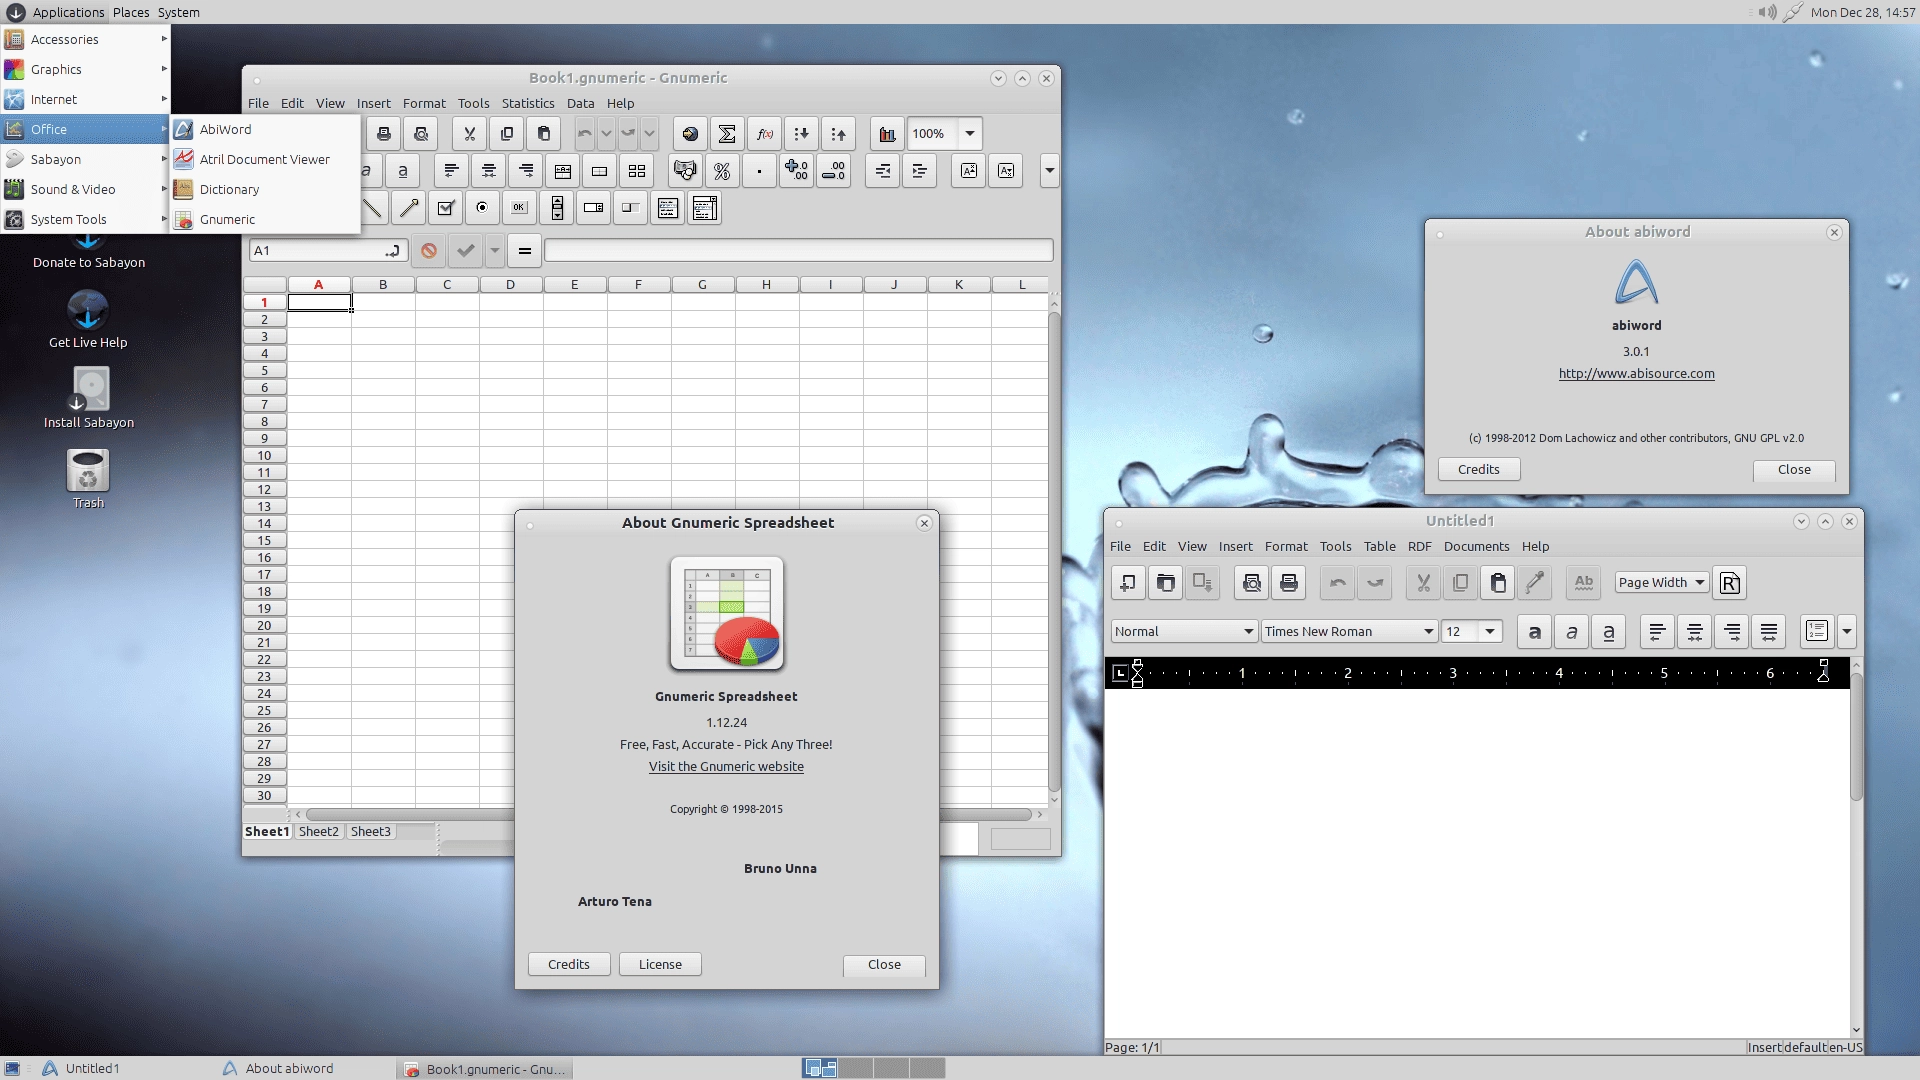Toggle bold formatting in AbiWord
Viewport: 1920px width, 1080px height.
click(x=1534, y=632)
